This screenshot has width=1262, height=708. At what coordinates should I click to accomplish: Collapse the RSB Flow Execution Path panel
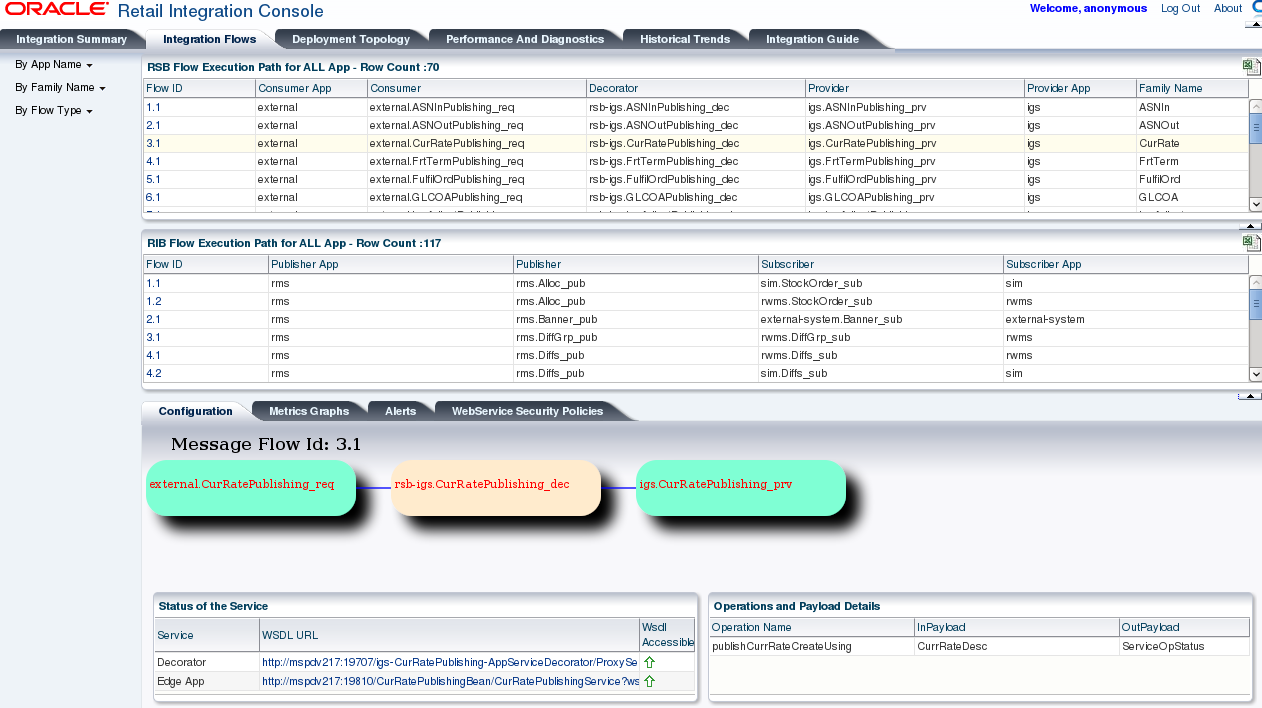pos(1250,227)
